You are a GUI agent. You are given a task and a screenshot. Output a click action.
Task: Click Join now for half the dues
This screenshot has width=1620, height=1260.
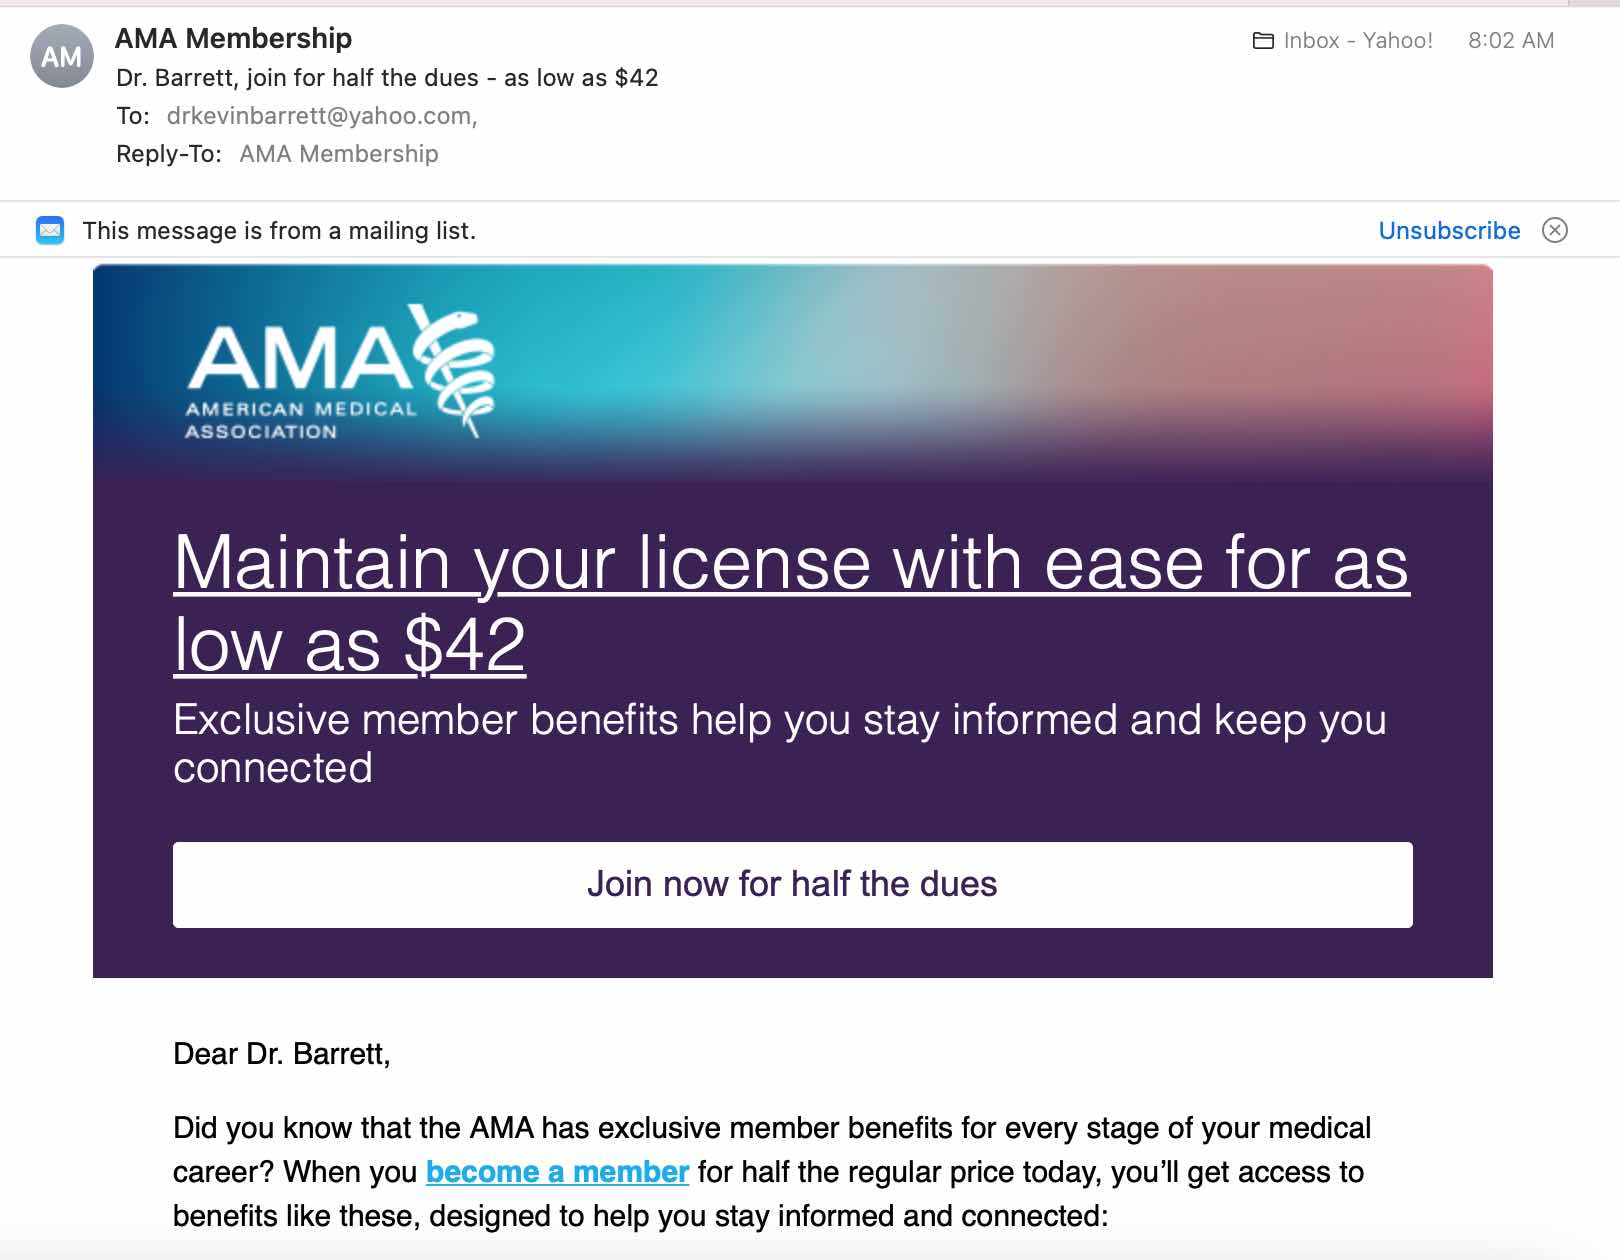click(x=792, y=885)
